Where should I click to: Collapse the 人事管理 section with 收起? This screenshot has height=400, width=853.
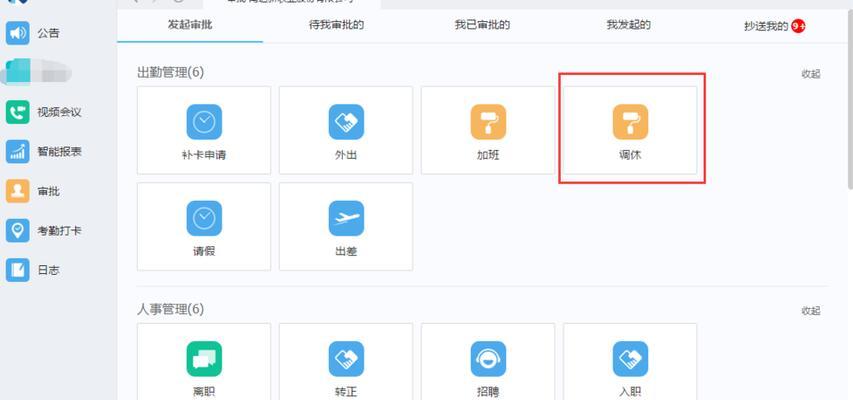click(x=811, y=311)
